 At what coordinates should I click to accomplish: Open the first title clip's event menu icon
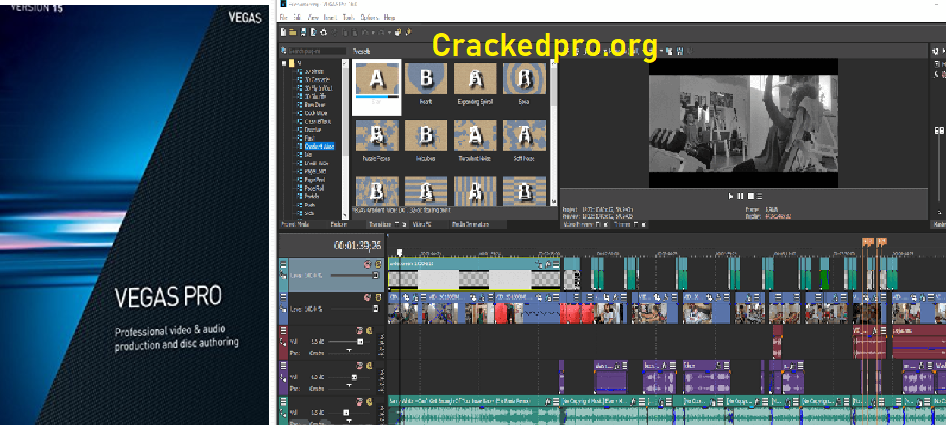(x=556, y=264)
